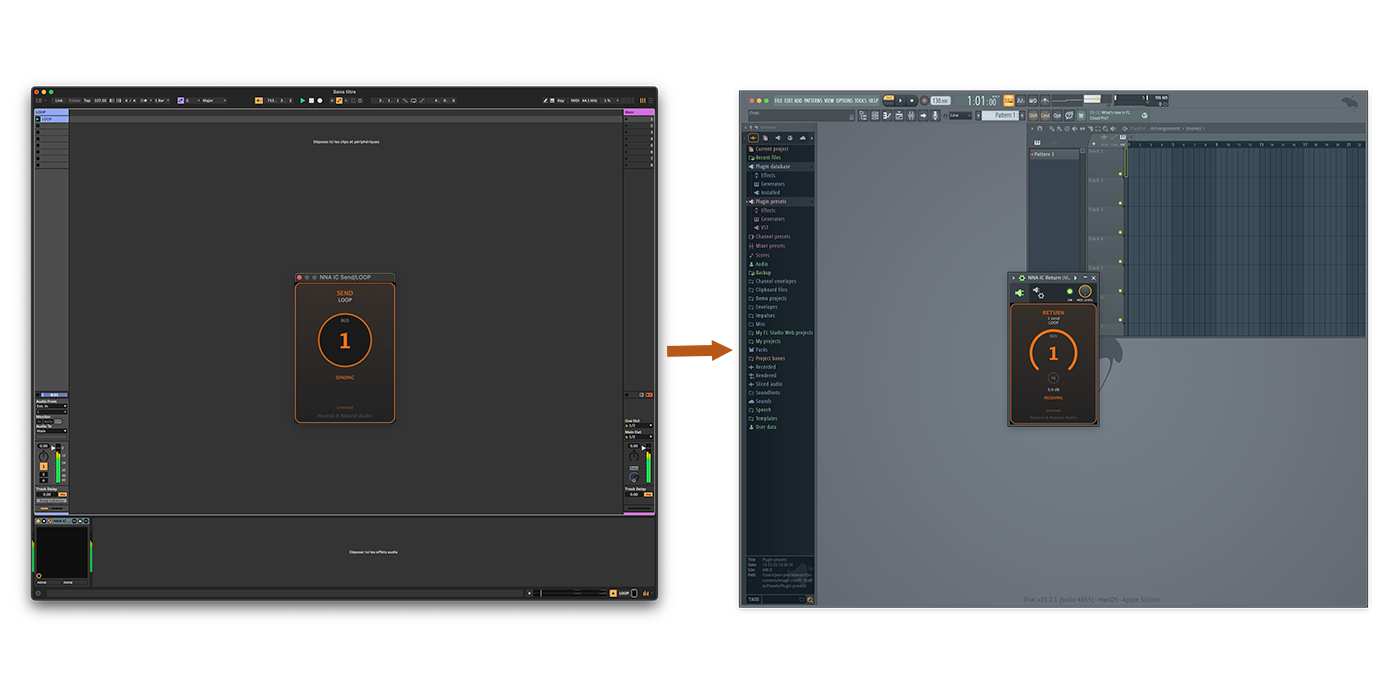Click the RETURN knob in NNA IC Return plugin
Image resolution: width=1400 pixels, height=700 pixels.
pyautogui.click(x=1055, y=355)
